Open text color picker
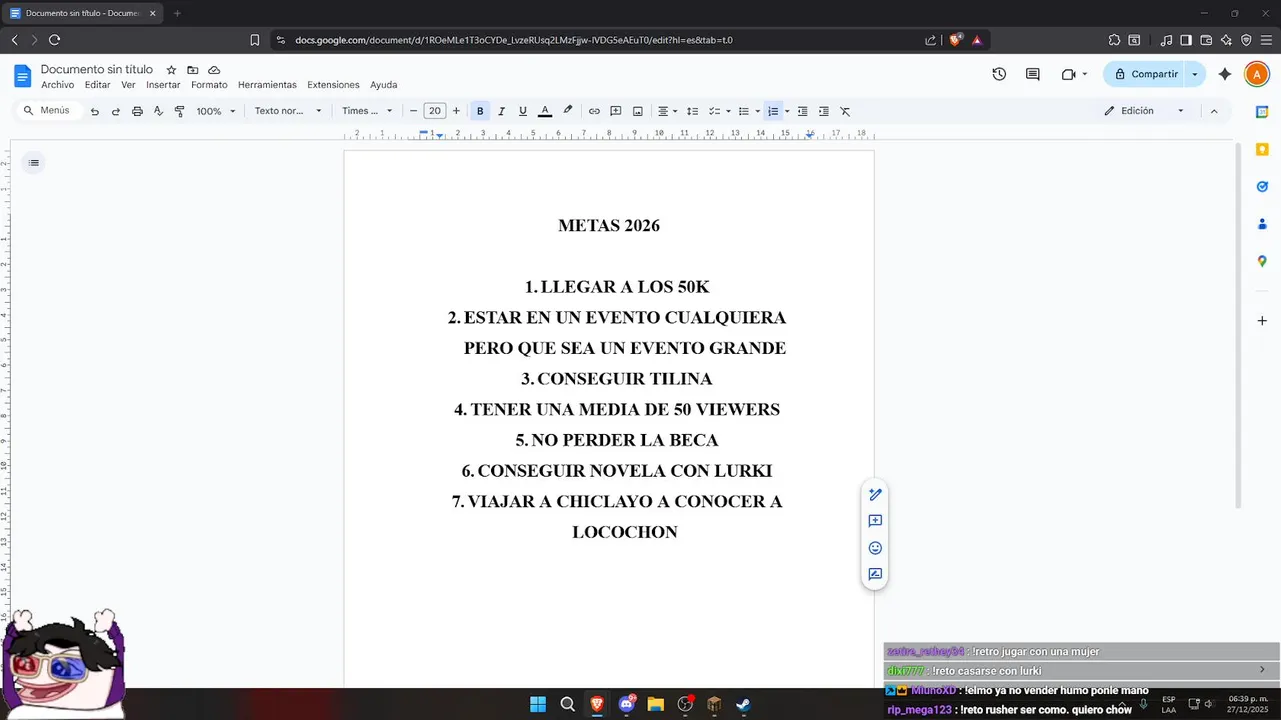 [x=545, y=111]
